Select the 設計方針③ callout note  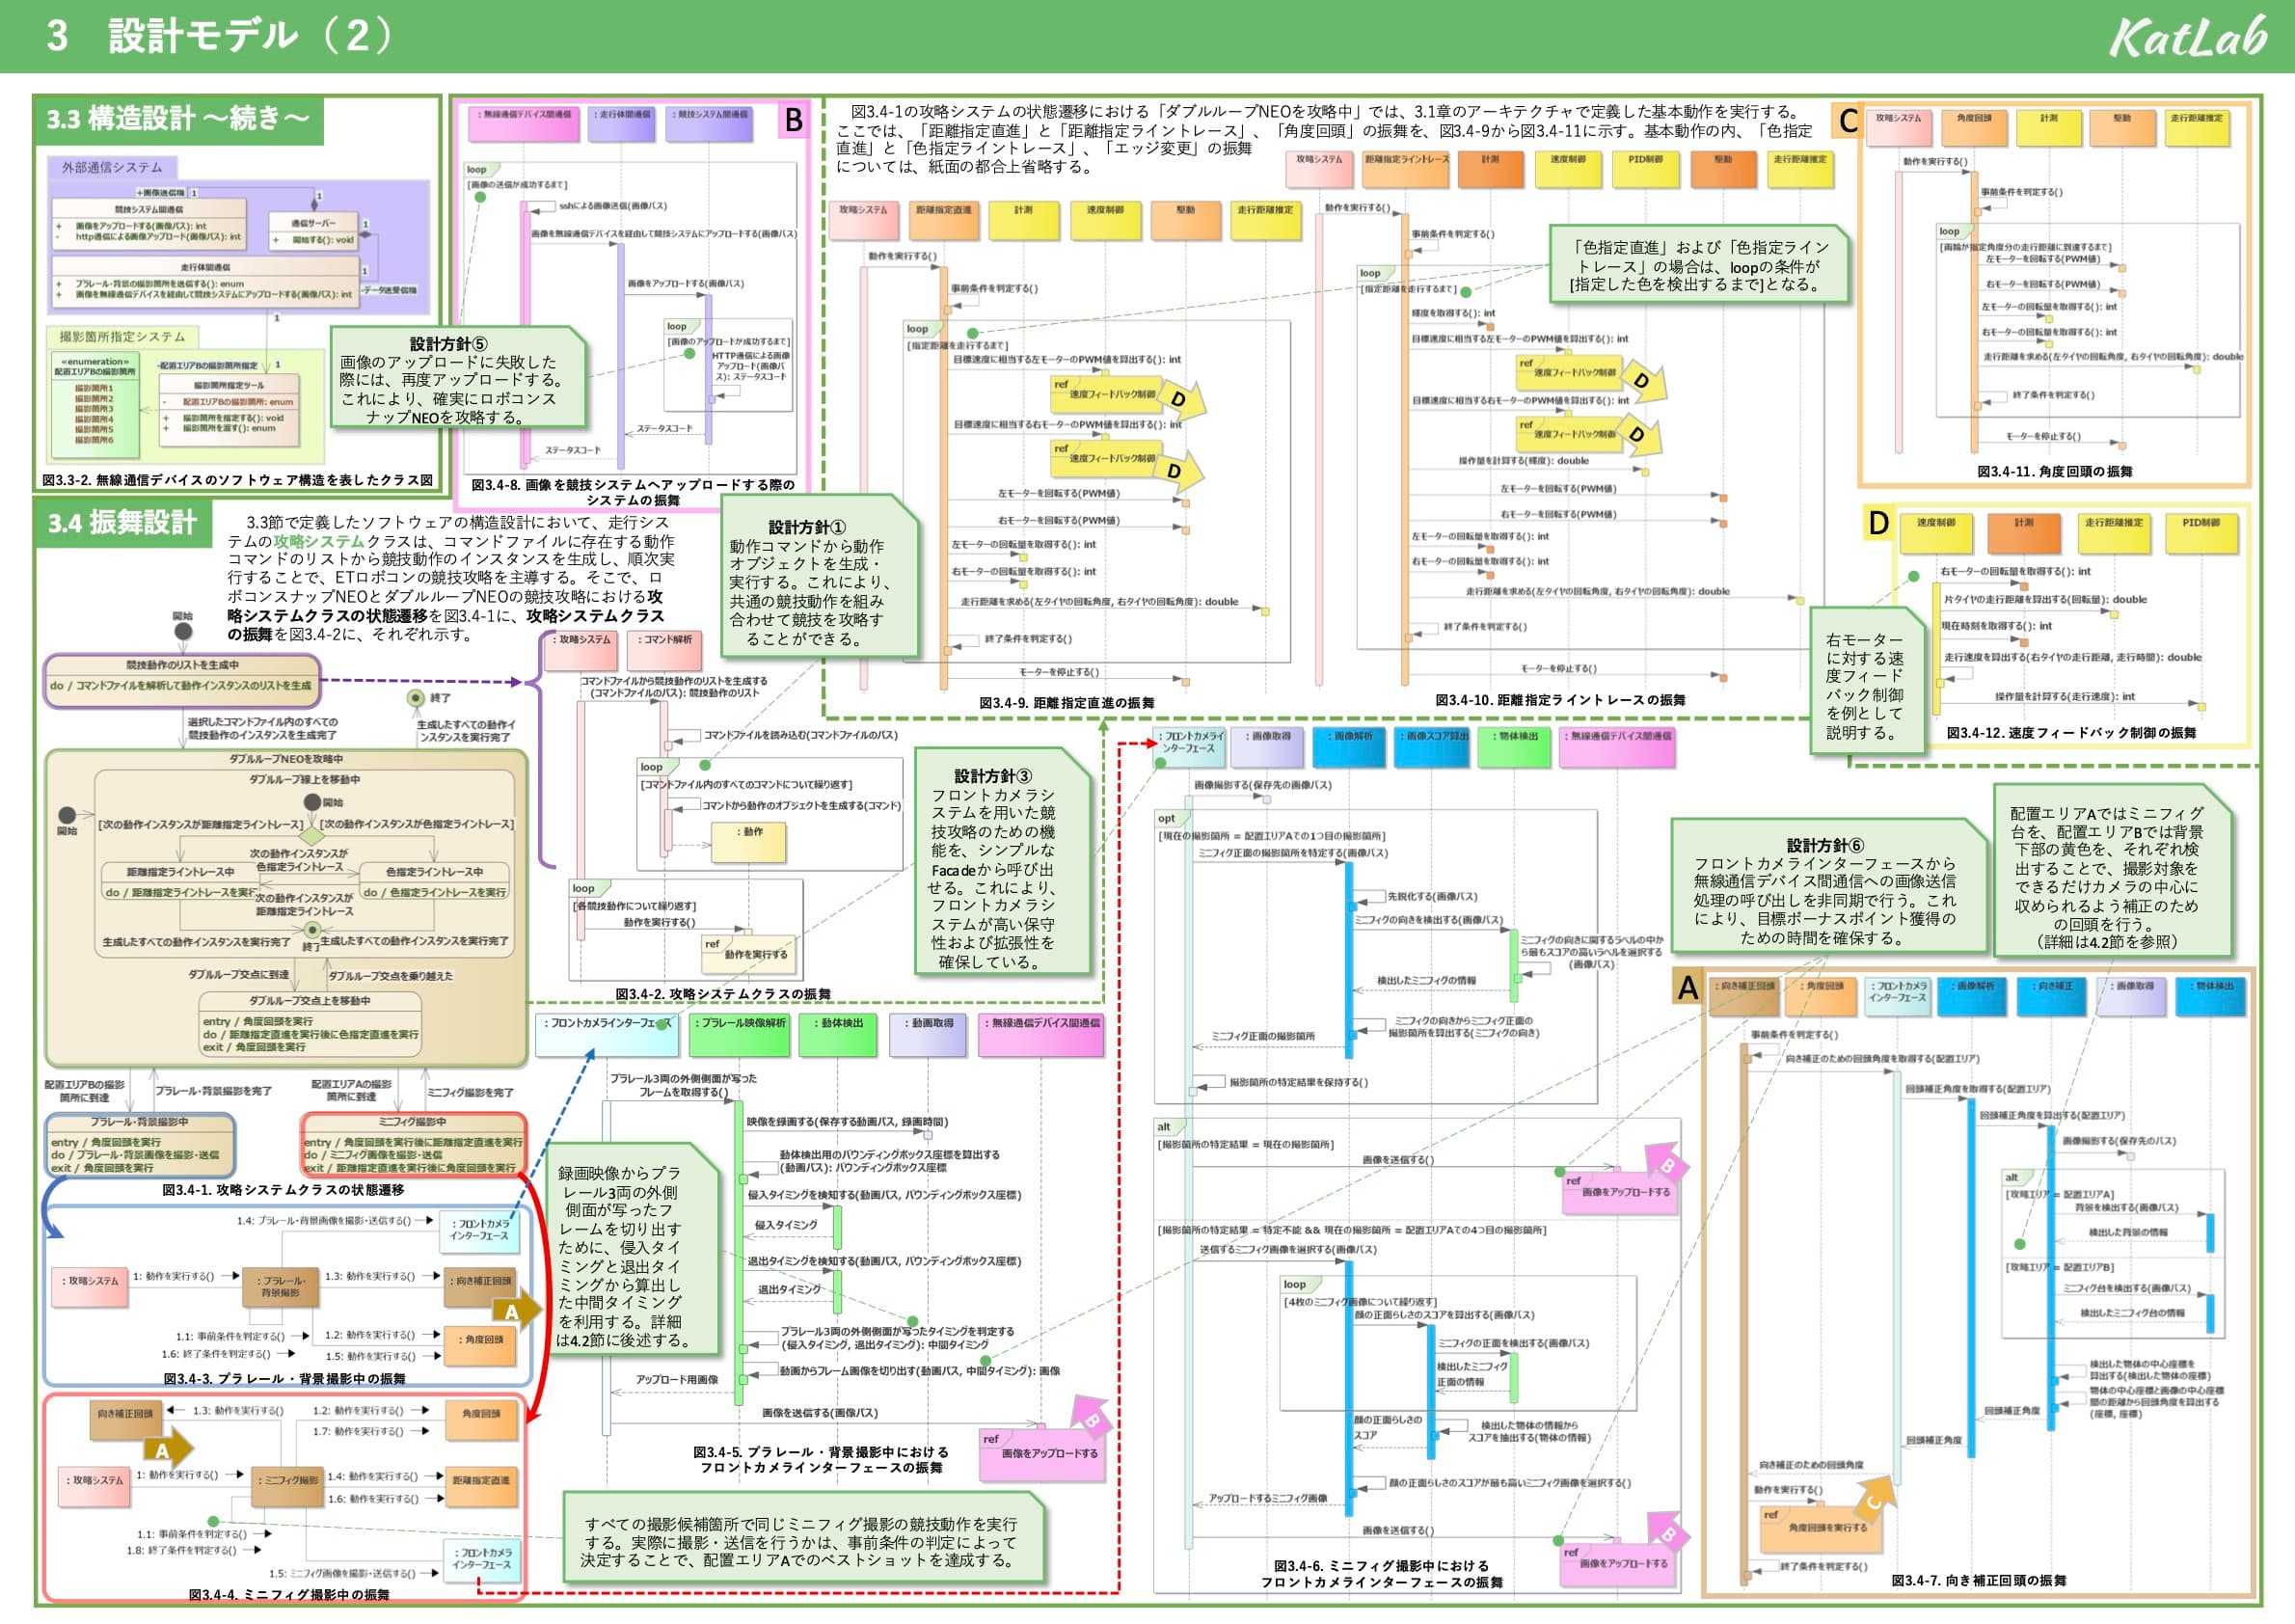[1004, 862]
